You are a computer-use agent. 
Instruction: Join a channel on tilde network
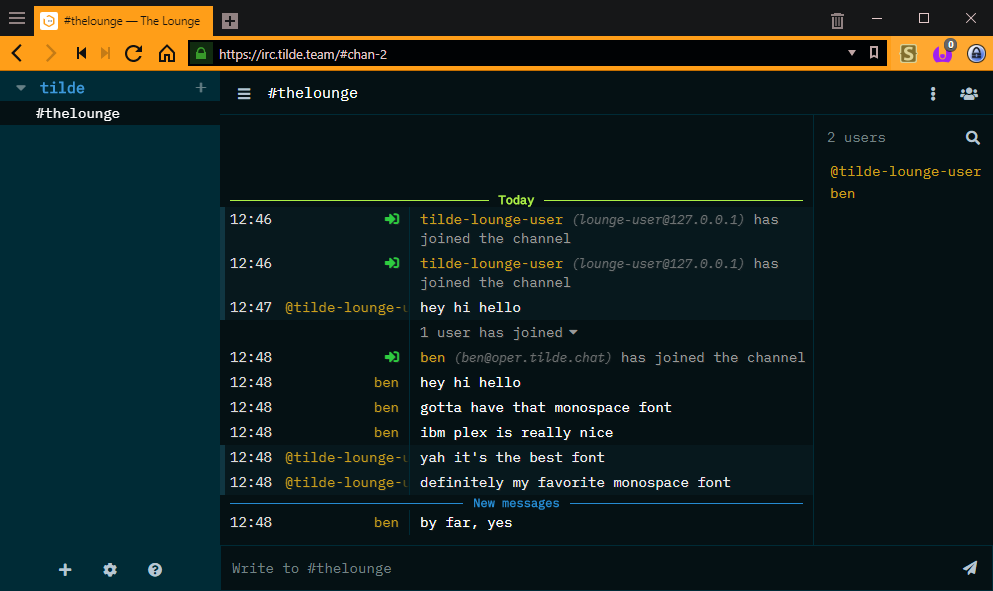click(x=201, y=87)
